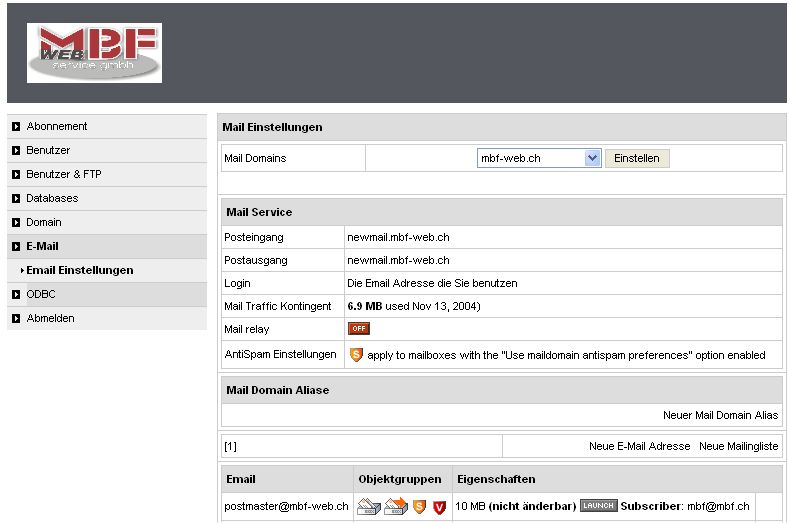Click the mailbox icon for postmaster@mbf-web.ch
This screenshot has height=523, width=790.
coord(368,507)
